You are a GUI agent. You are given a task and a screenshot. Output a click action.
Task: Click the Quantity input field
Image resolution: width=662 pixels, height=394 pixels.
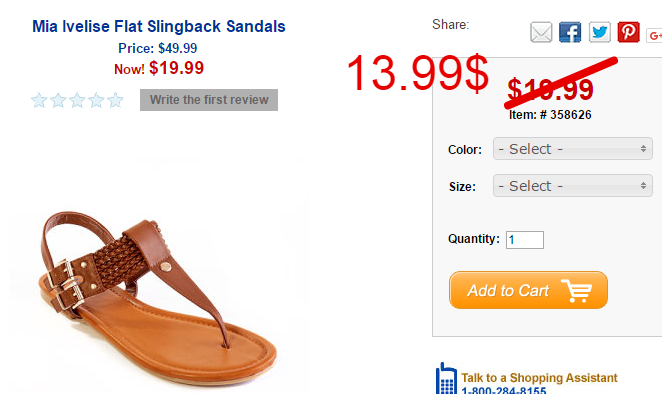(x=525, y=240)
